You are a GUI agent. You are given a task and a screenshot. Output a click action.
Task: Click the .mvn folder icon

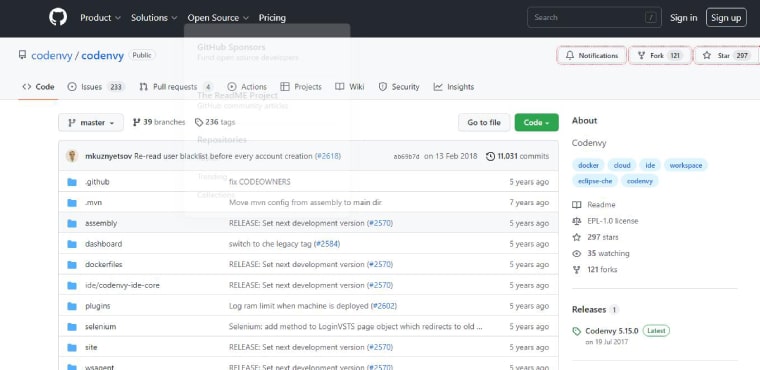click(x=72, y=203)
